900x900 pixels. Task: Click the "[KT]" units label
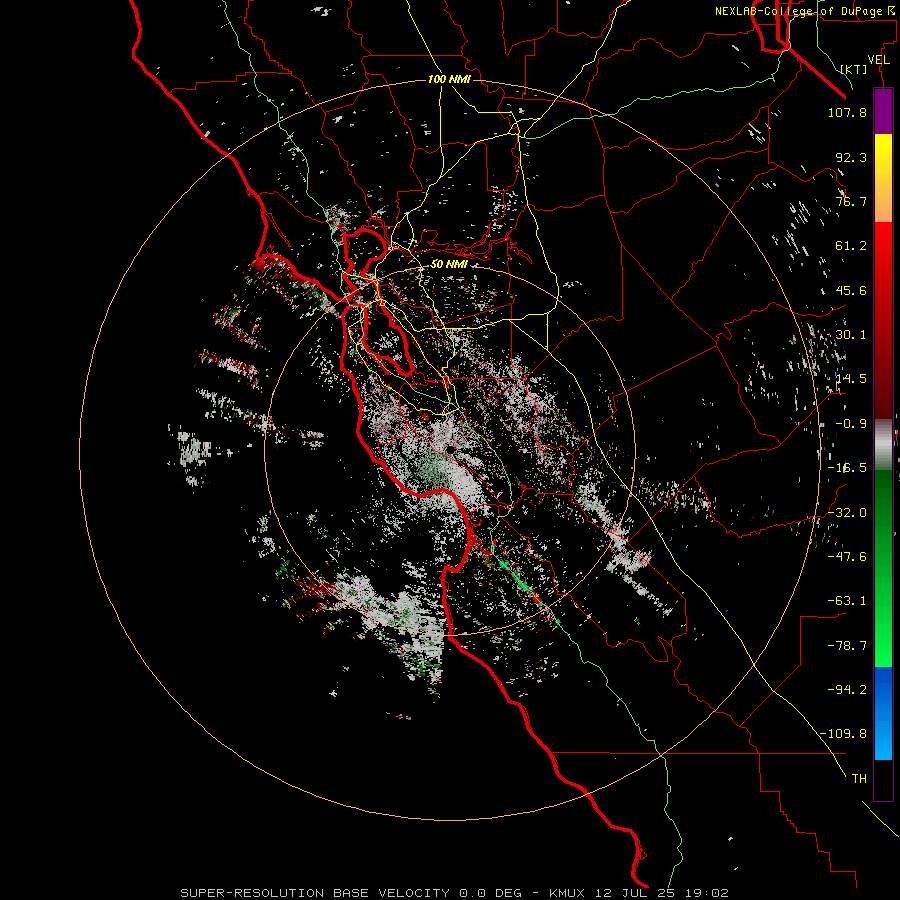coord(854,69)
